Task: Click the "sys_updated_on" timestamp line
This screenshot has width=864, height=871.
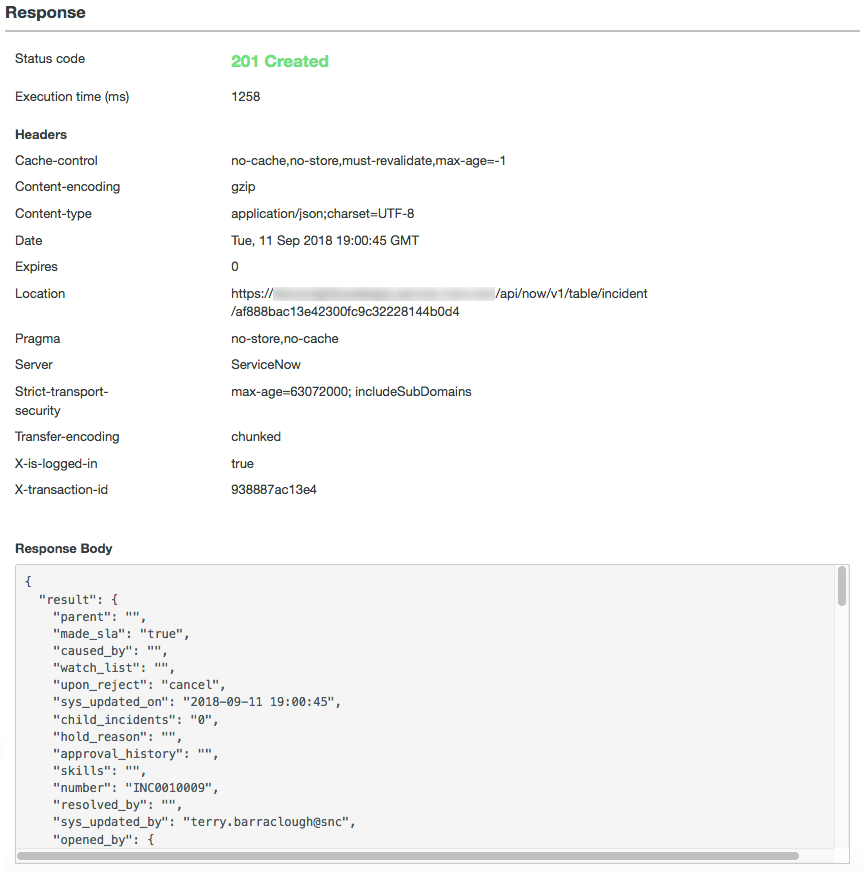Action: click(197, 702)
